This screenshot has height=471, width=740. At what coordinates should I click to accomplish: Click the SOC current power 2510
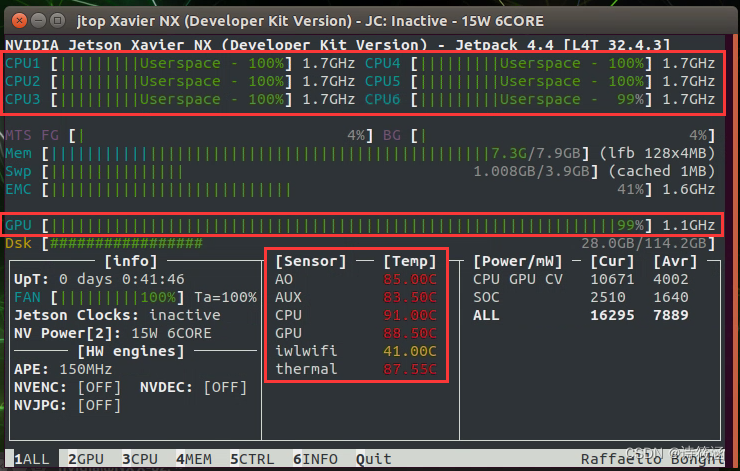[608, 297]
